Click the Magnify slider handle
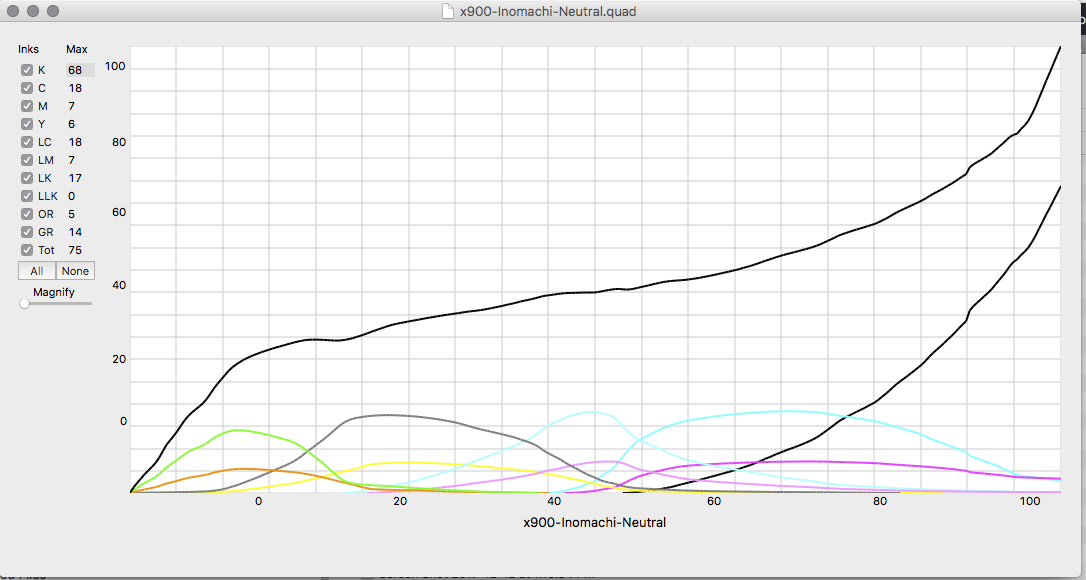This screenshot has width=1086, height=580. coord(24,304)
